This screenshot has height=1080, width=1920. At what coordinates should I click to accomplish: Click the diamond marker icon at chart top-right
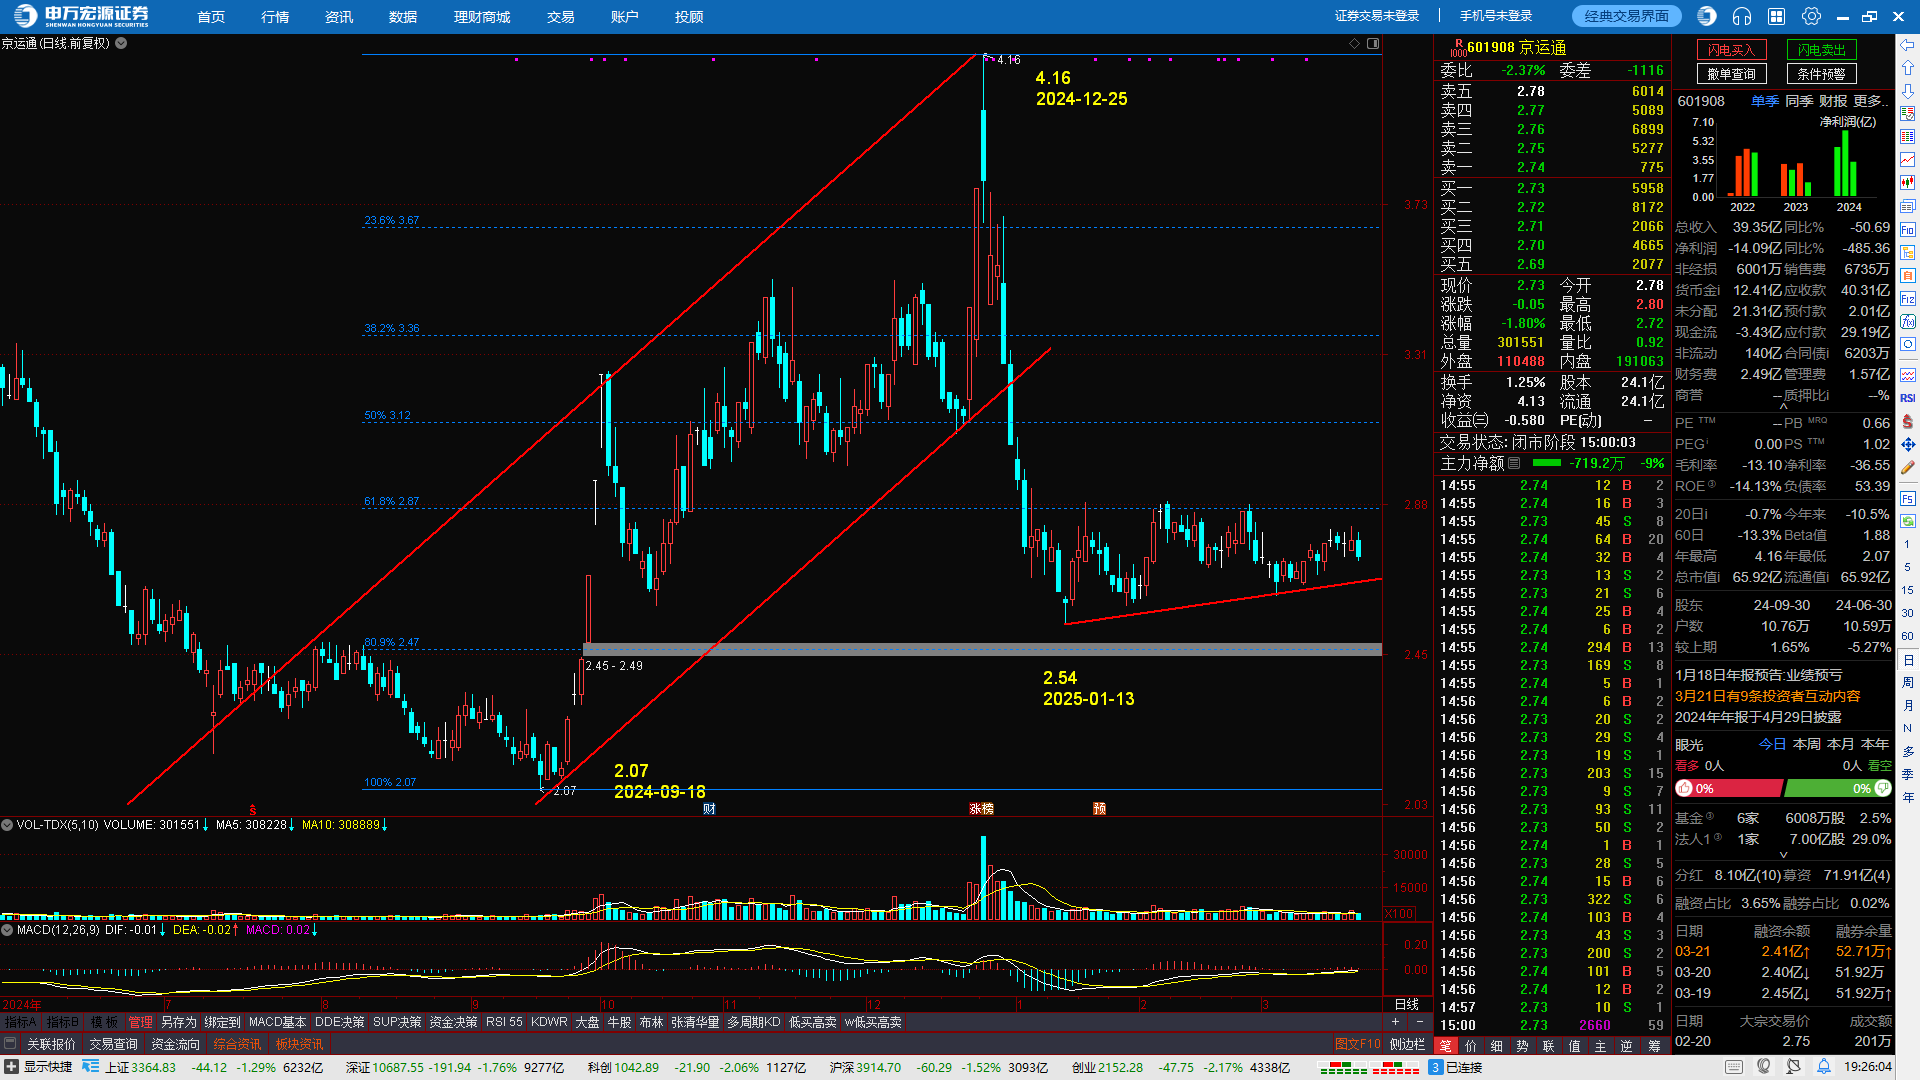[x=1355, y=44]
